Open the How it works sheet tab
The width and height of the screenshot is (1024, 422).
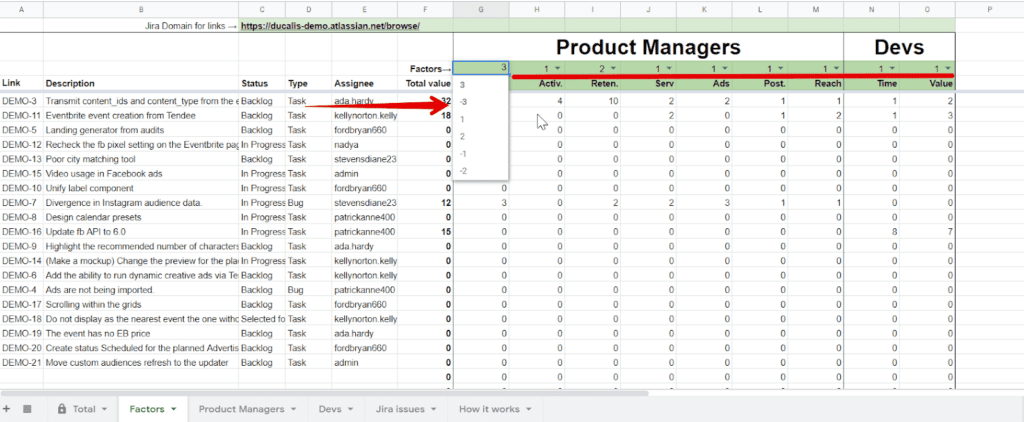(x=488, y=409)
